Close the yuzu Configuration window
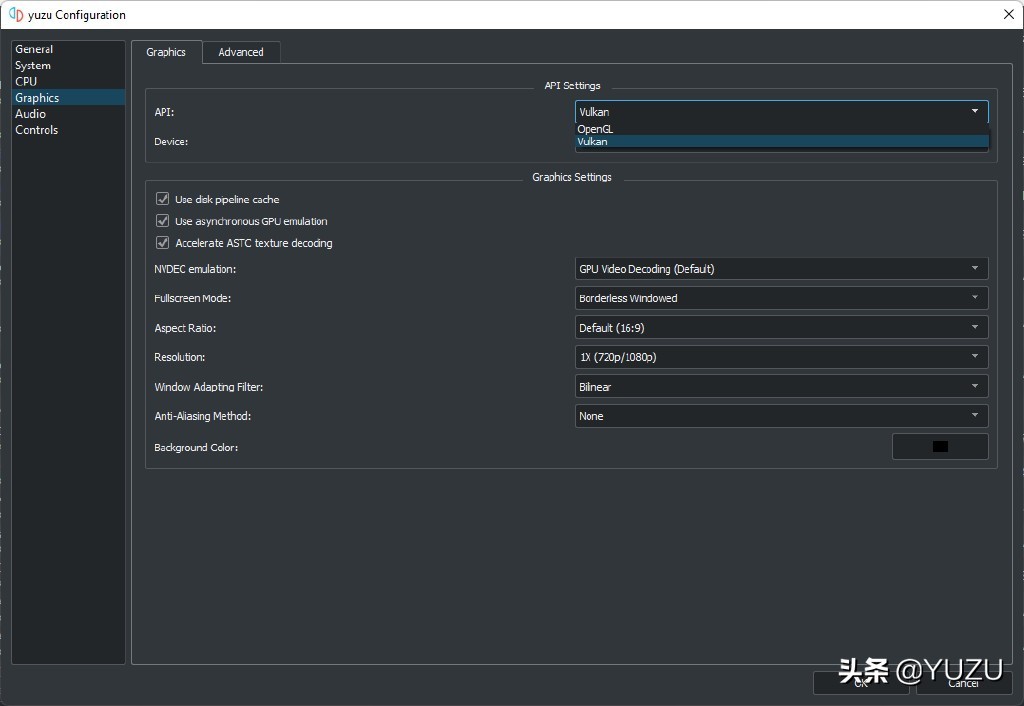Viewport: 1024px width, 706px height. 1007,15
